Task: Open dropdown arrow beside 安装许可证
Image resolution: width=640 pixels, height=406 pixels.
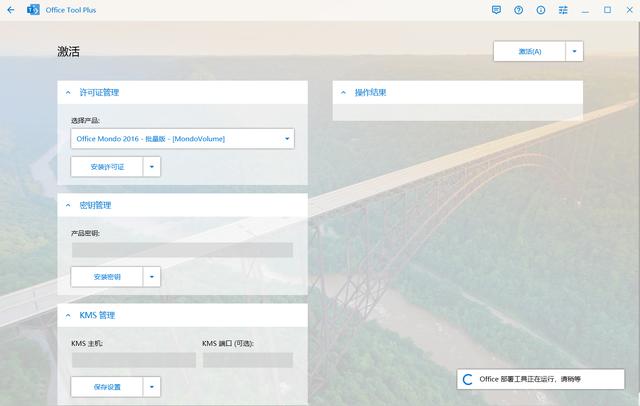Action: 152,167
